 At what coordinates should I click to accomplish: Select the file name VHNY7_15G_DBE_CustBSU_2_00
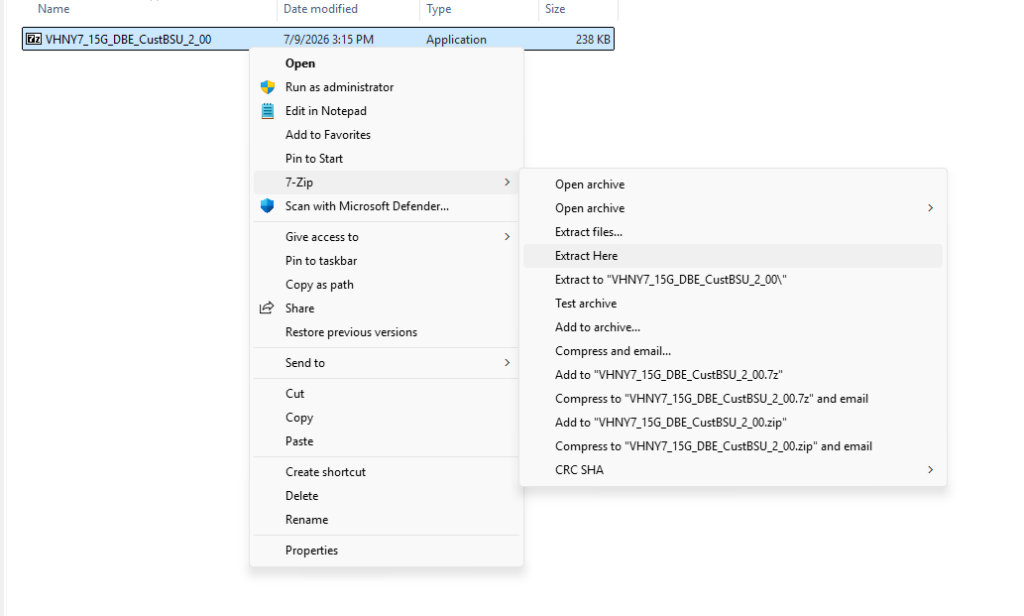pyautogui.click(x=128, y=39)
